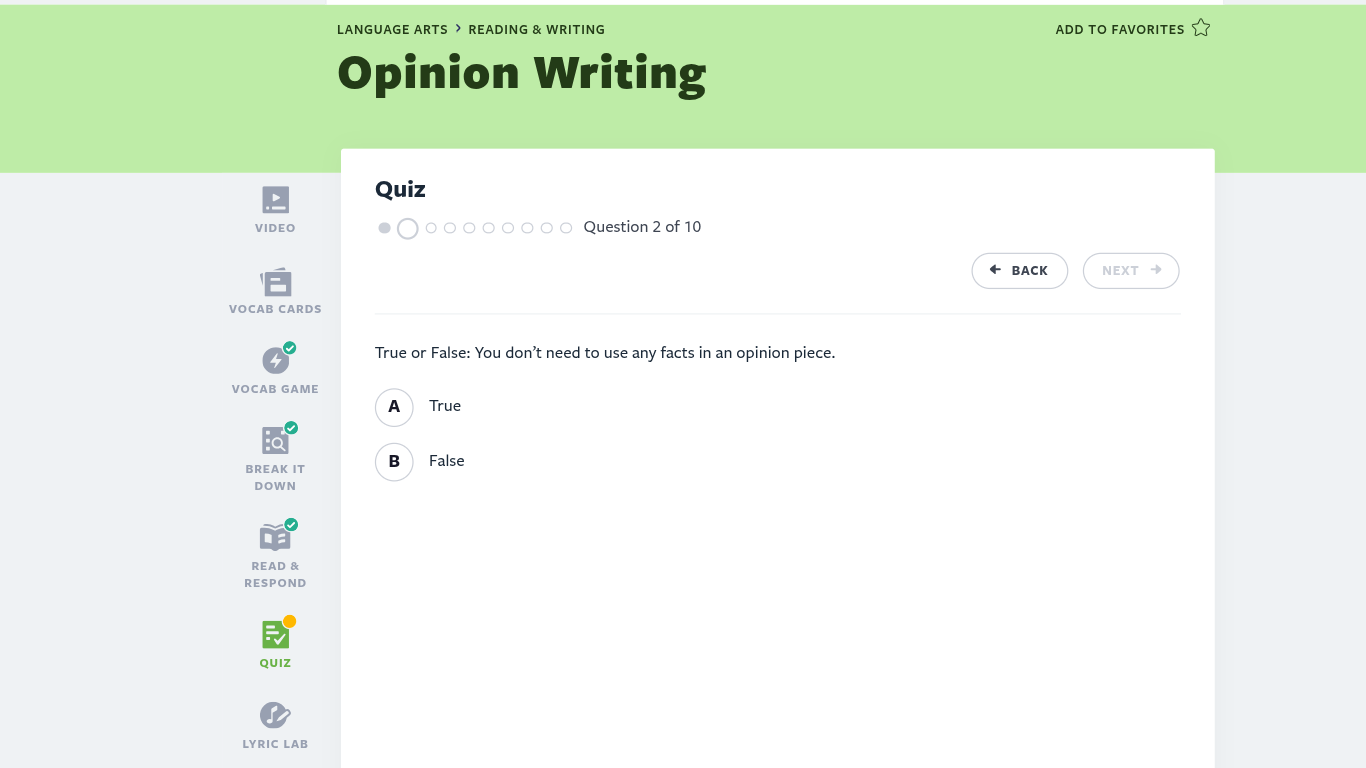Select the Quiz checklist icon
The image size is (1366, 768).
tap(275, 634)
